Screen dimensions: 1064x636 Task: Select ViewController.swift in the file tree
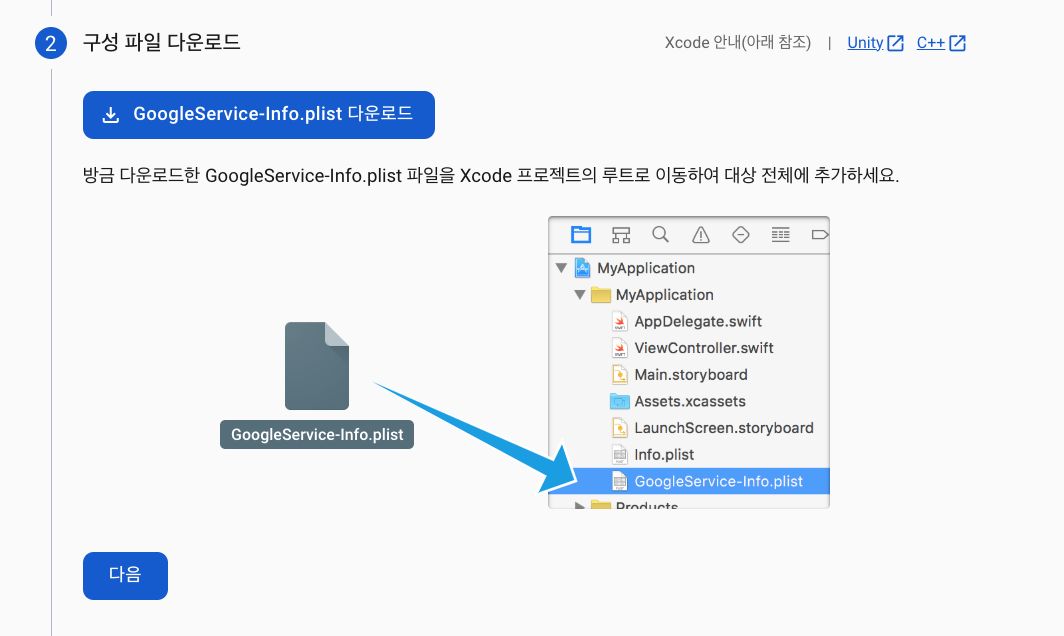pyautogui.click(x=704, y=348)
